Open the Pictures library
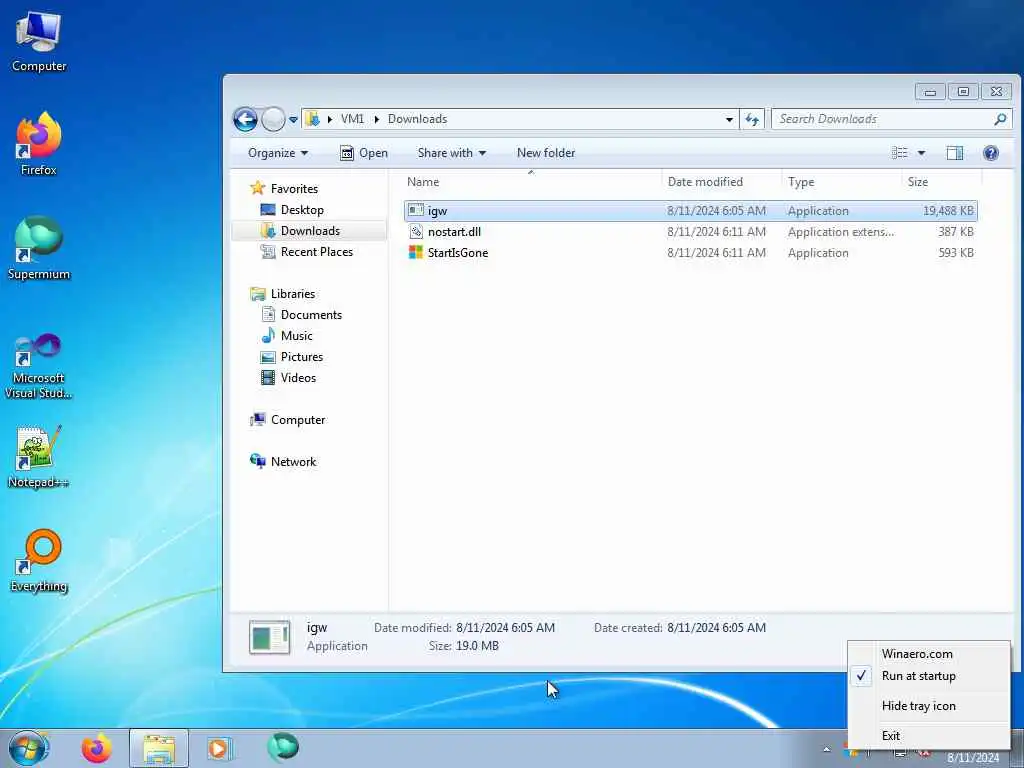 click(x=302, y=357)
